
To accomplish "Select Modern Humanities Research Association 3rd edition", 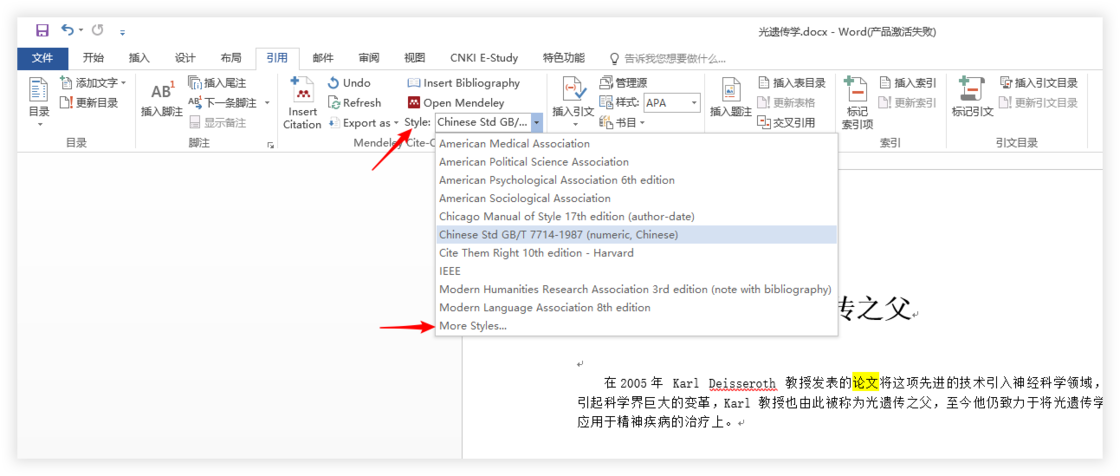I will 636,289.
